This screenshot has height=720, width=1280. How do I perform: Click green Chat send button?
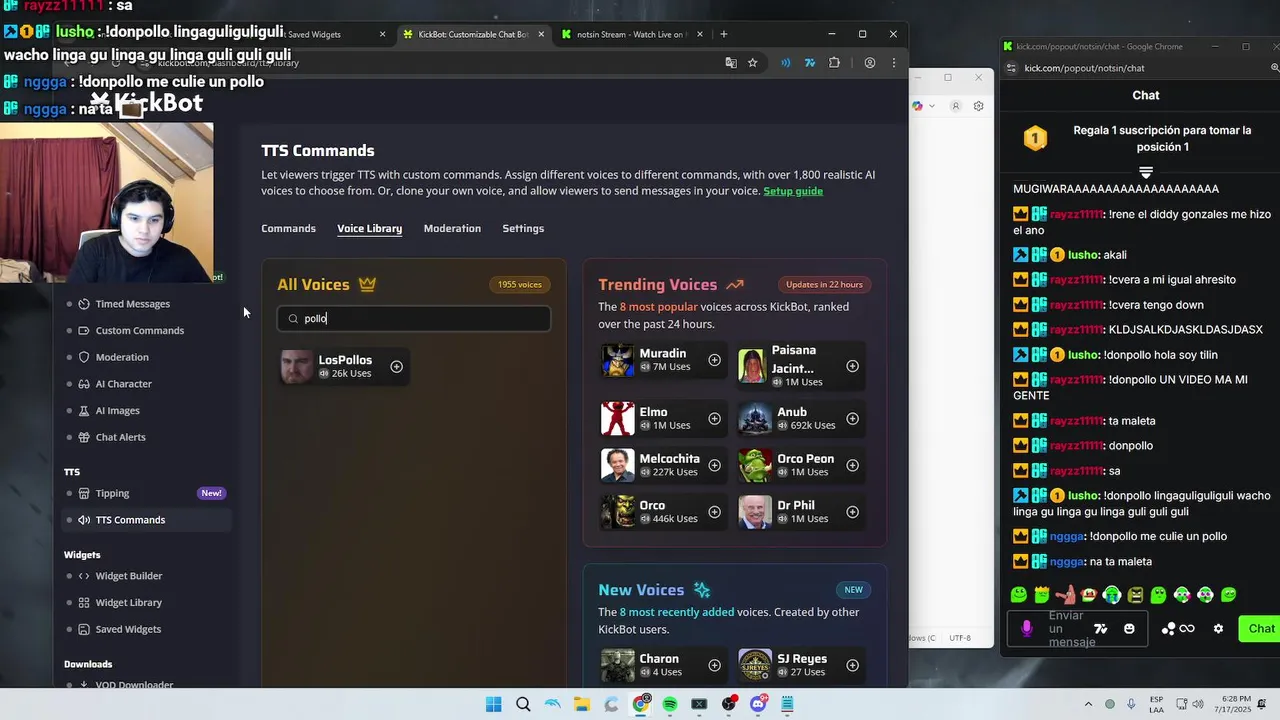point(1259,629)
